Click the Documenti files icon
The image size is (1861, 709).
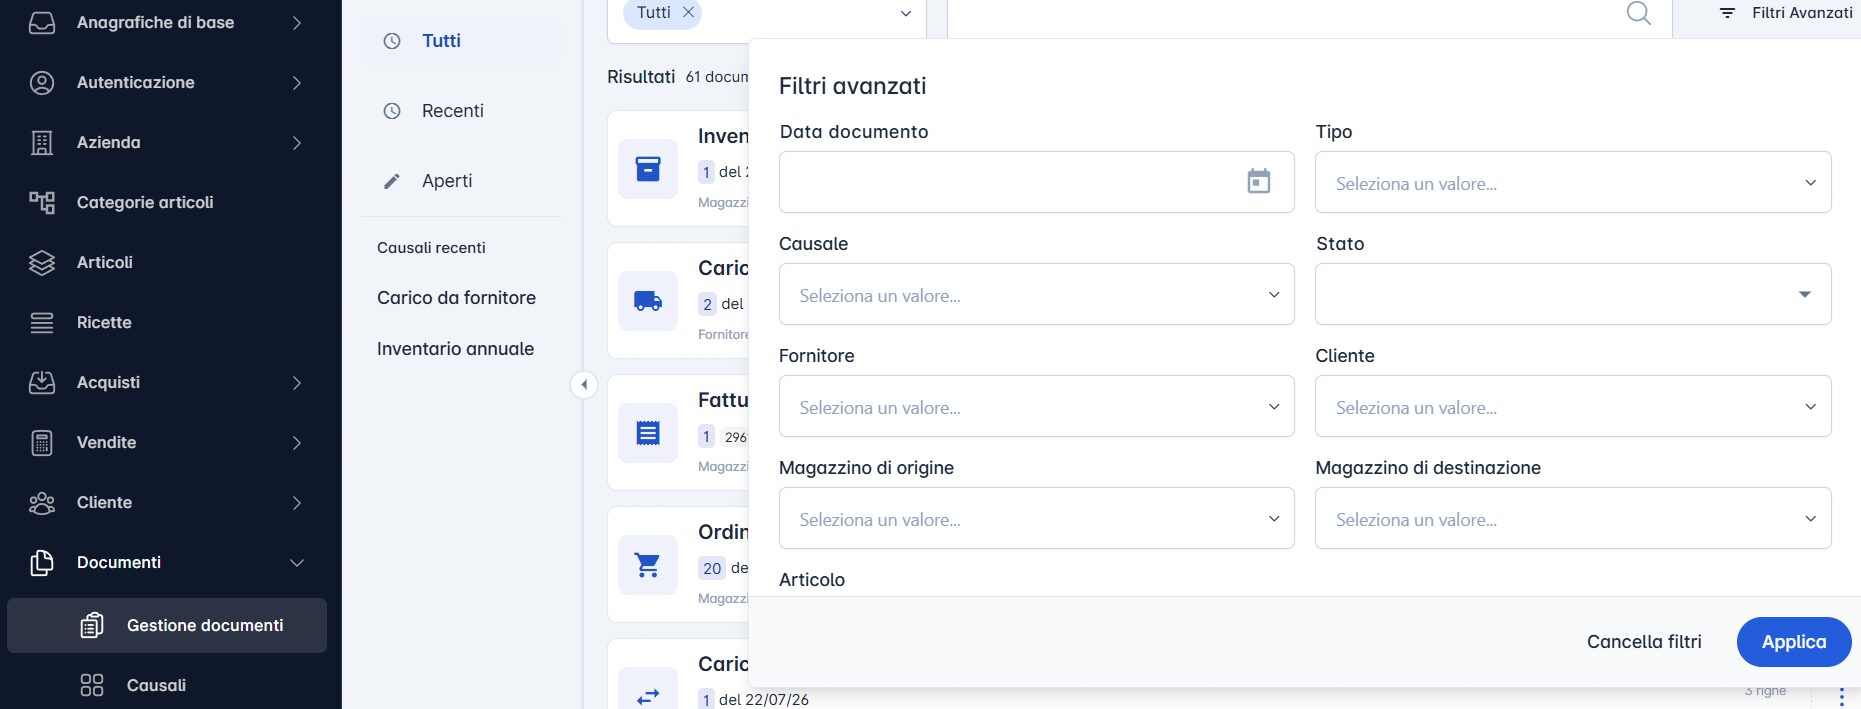tap(42, 562)
